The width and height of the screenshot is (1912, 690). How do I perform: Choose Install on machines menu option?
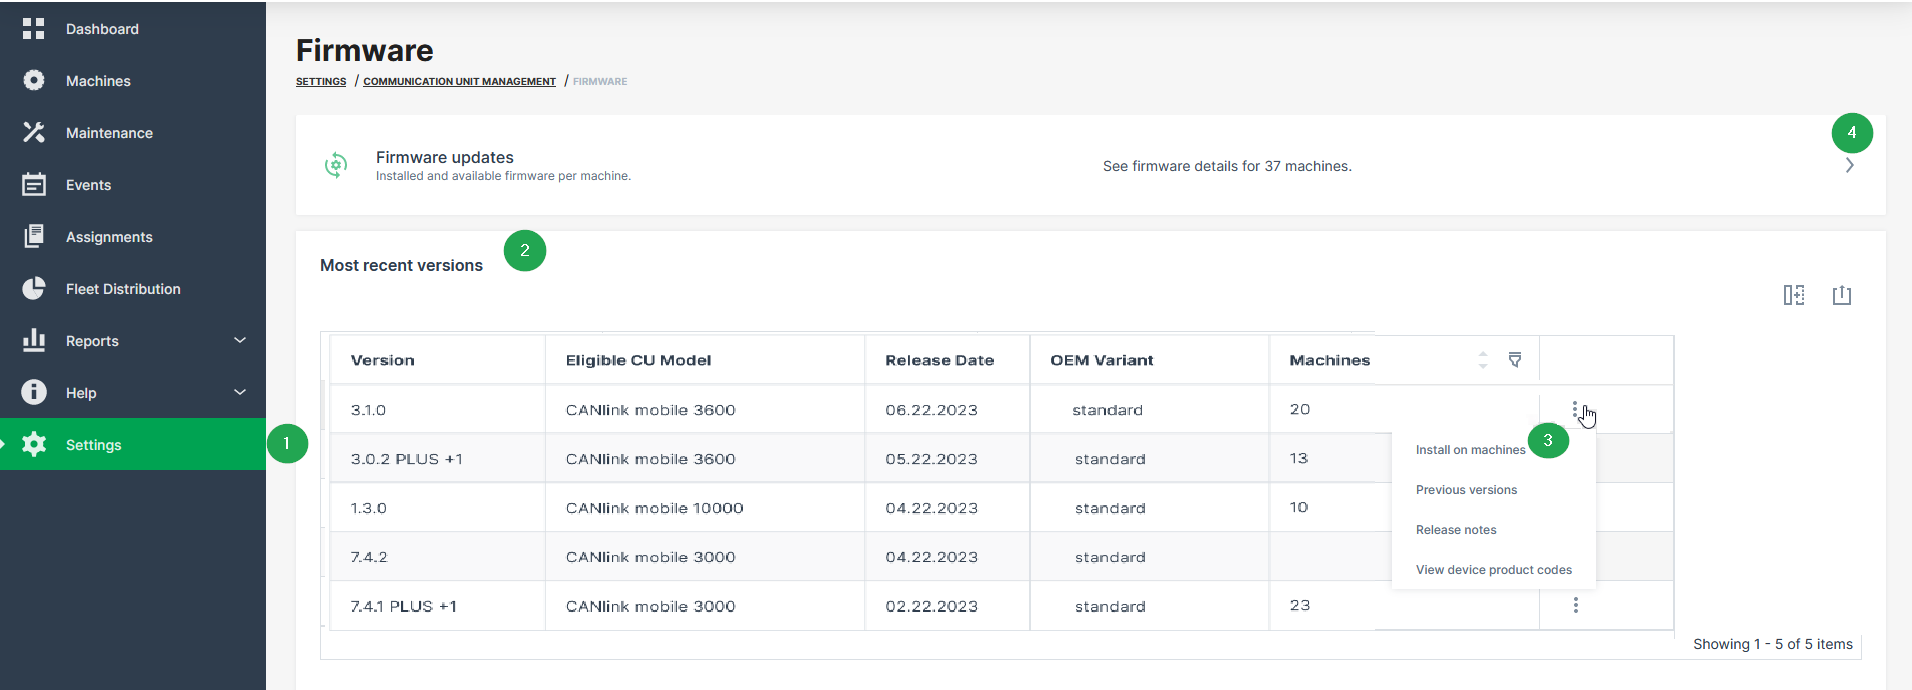(1470, 450)
